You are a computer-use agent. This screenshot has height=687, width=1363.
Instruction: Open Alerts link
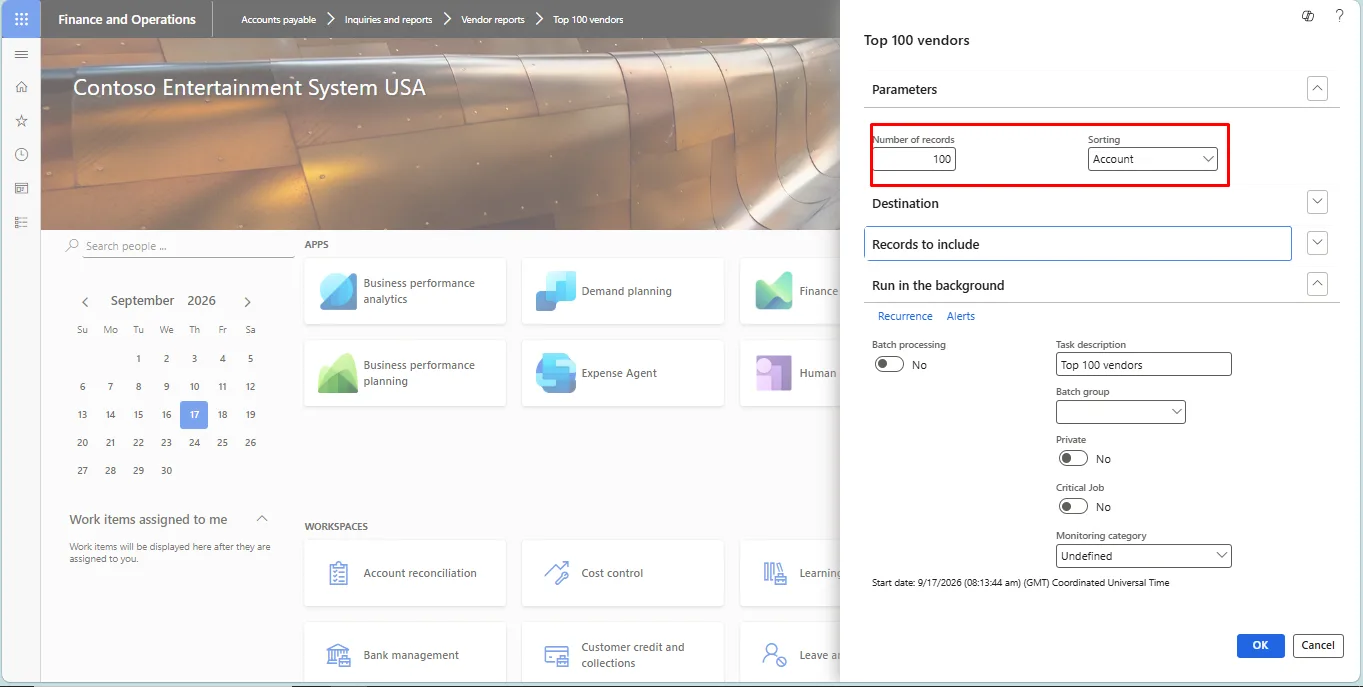click(x=961, y=316)
